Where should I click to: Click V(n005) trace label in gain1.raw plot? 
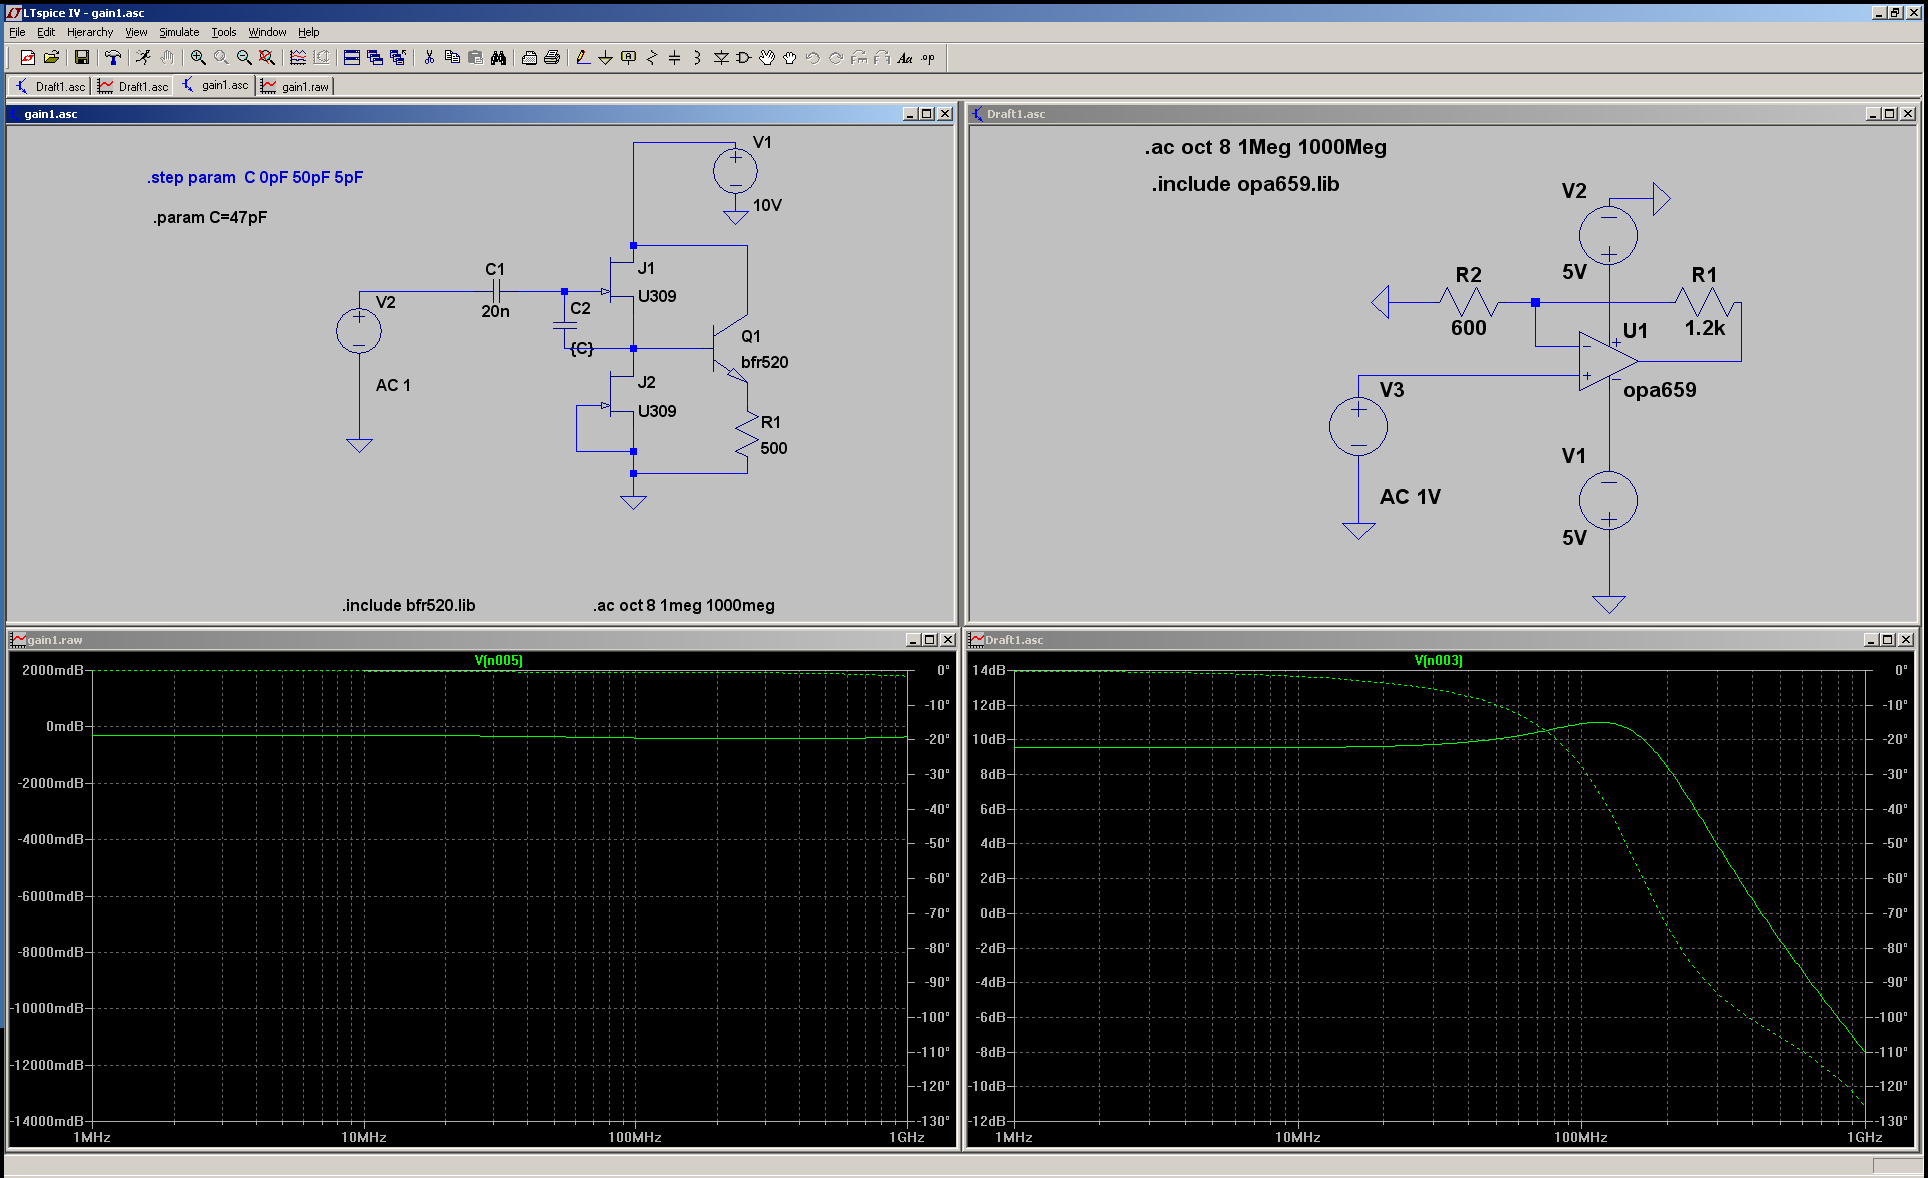click(498, 660)
